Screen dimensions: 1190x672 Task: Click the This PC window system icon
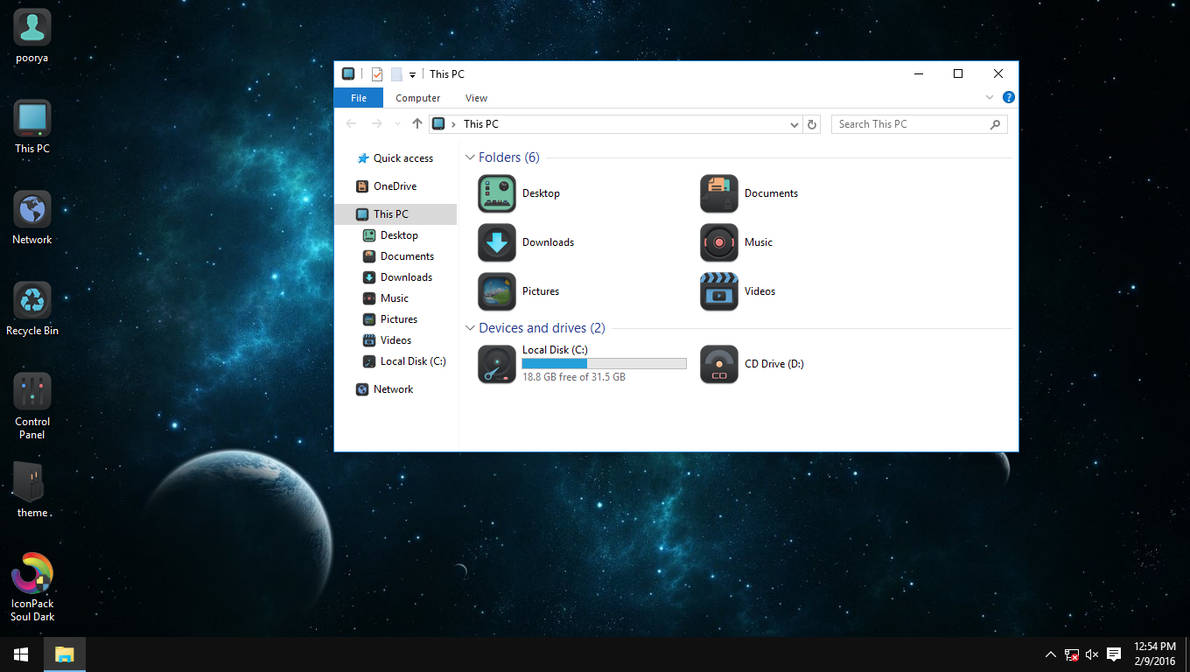[348, 74]
